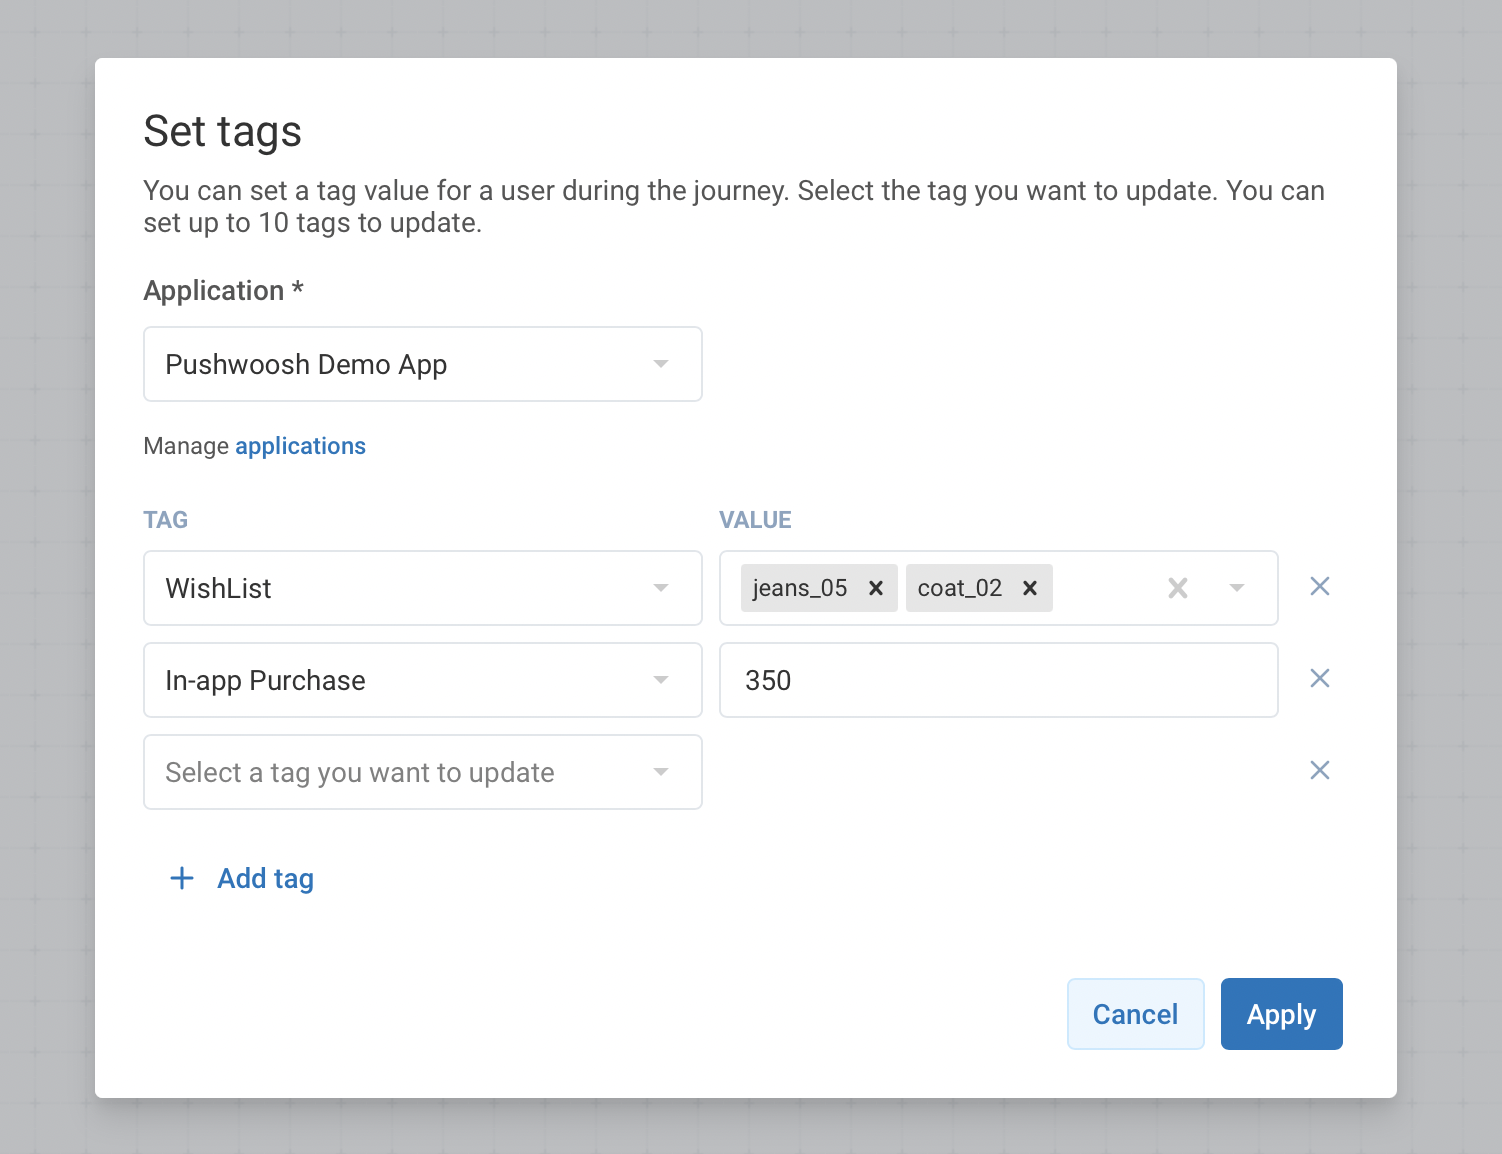The width and height of the screenshot is (1502, 1154).
Task: Remove the jeans_05 value chip
Action: pyautogui.click(x=876, y=588)
